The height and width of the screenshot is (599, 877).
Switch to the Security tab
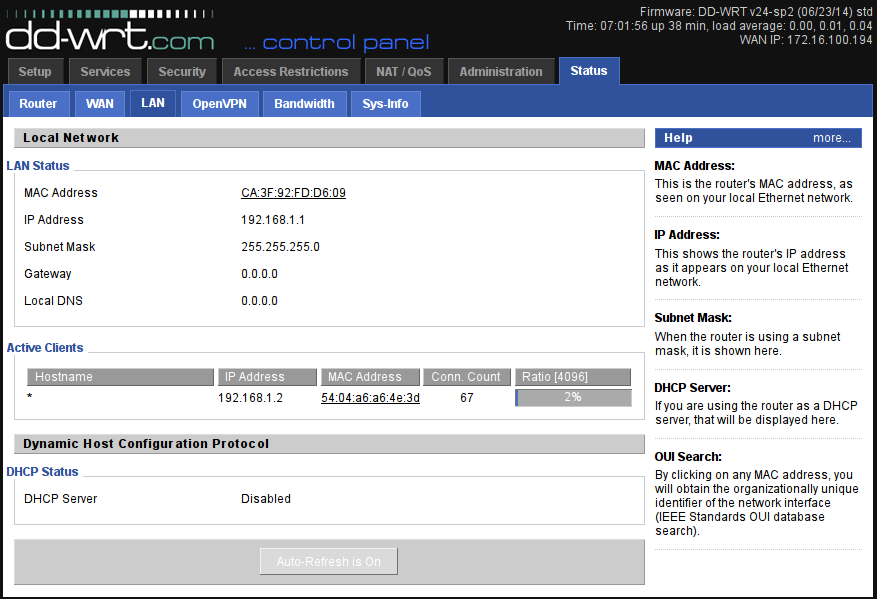pos(182,72)
